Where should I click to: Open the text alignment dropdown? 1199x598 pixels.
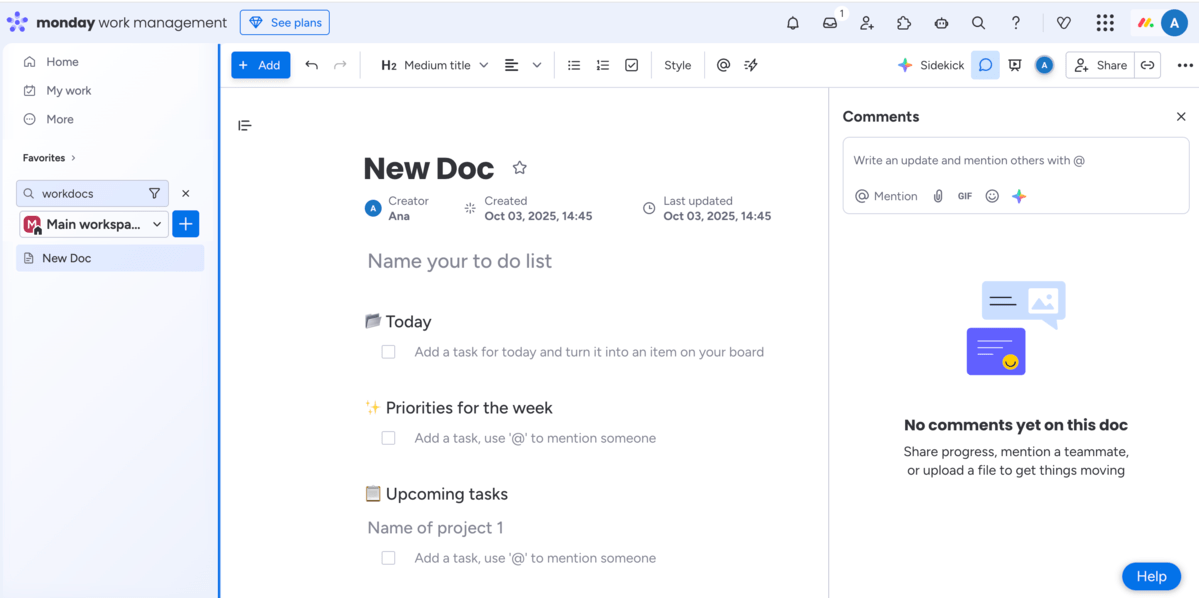point(536,64)
